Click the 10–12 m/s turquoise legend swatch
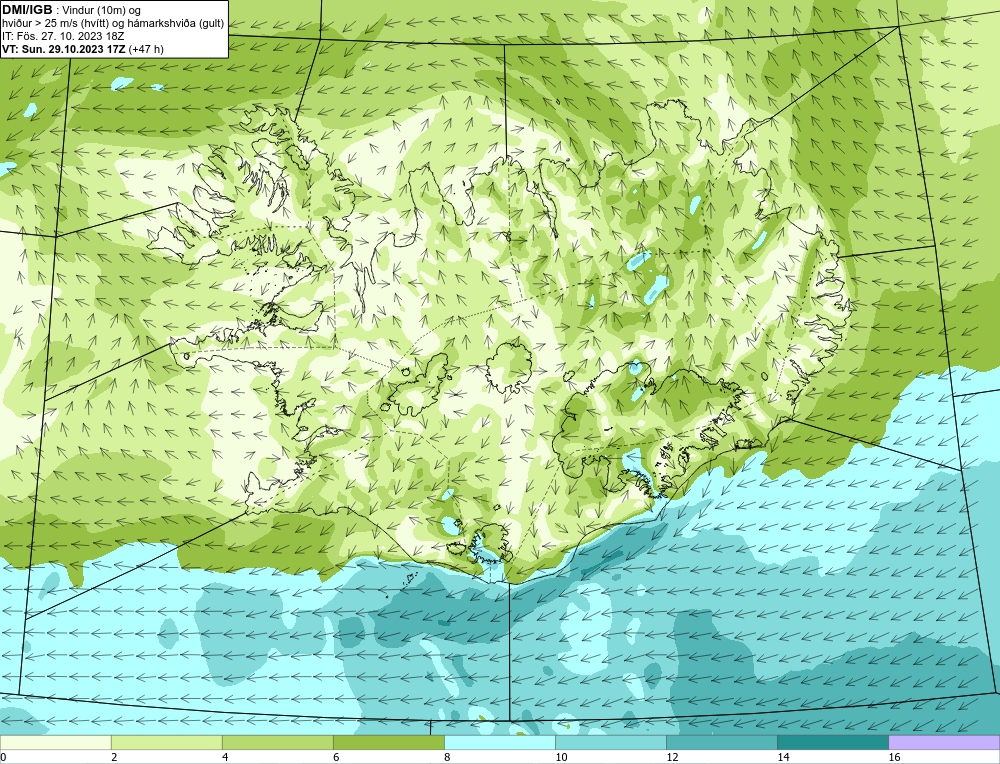Screen dimensions: 1000x764 [610, 742]
